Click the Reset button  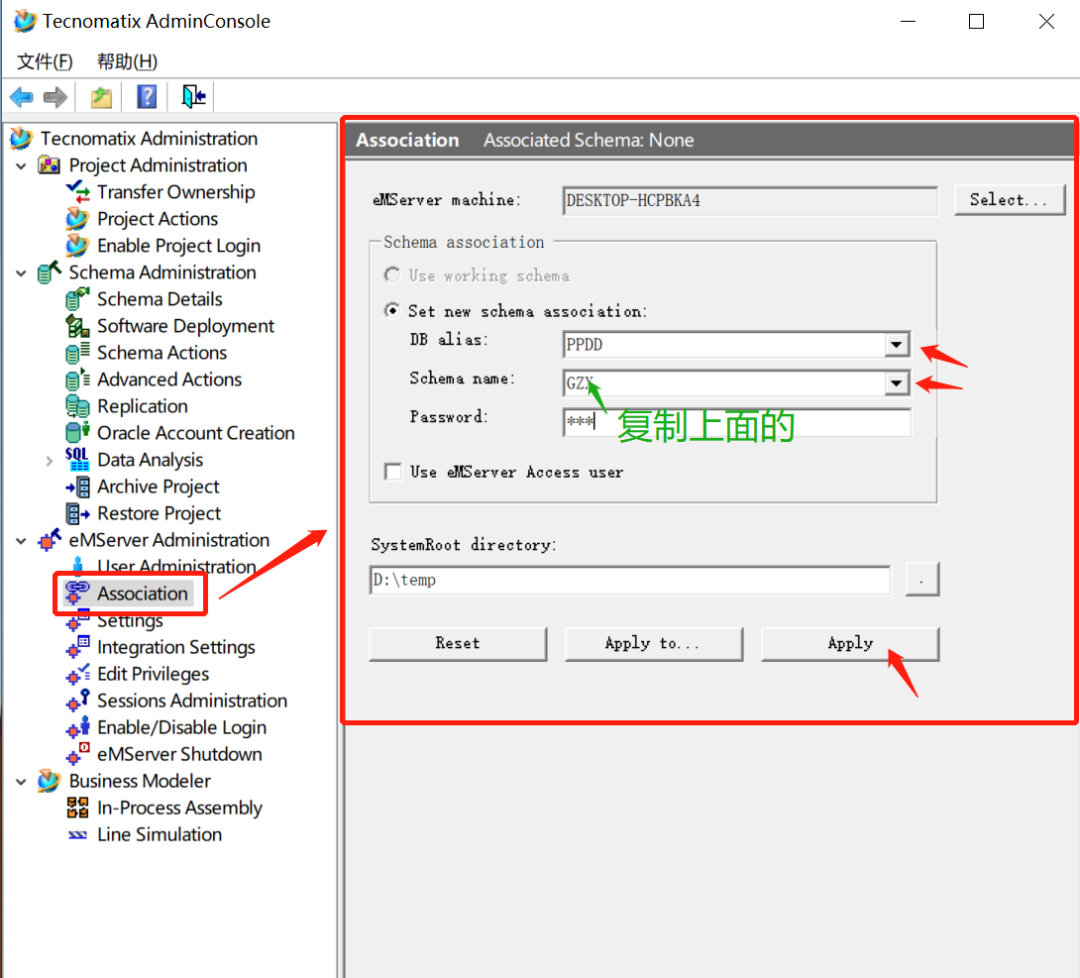(457, 643)
